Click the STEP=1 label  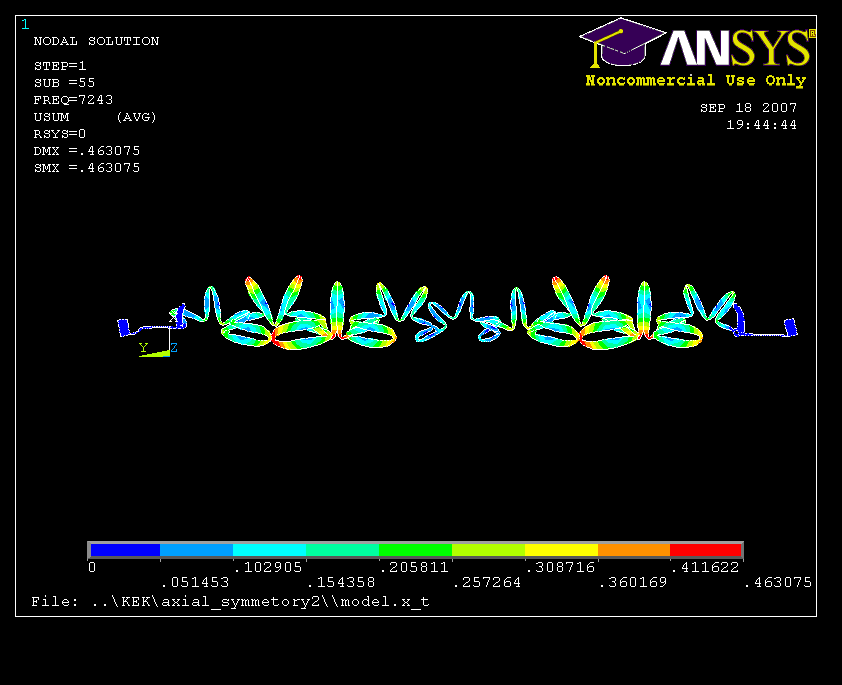click(60, 66)
